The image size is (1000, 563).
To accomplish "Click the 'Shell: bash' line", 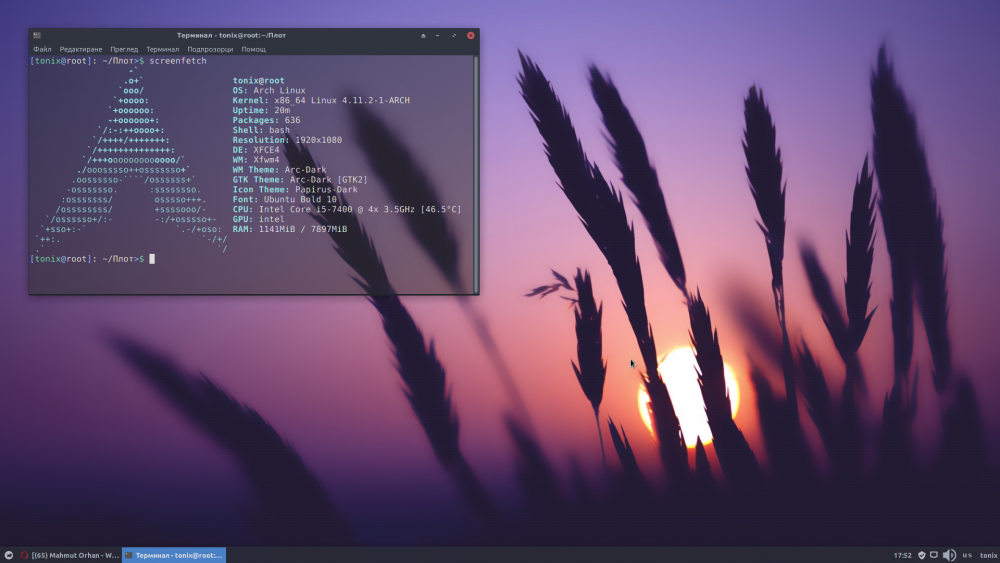I will coord(261,130).
